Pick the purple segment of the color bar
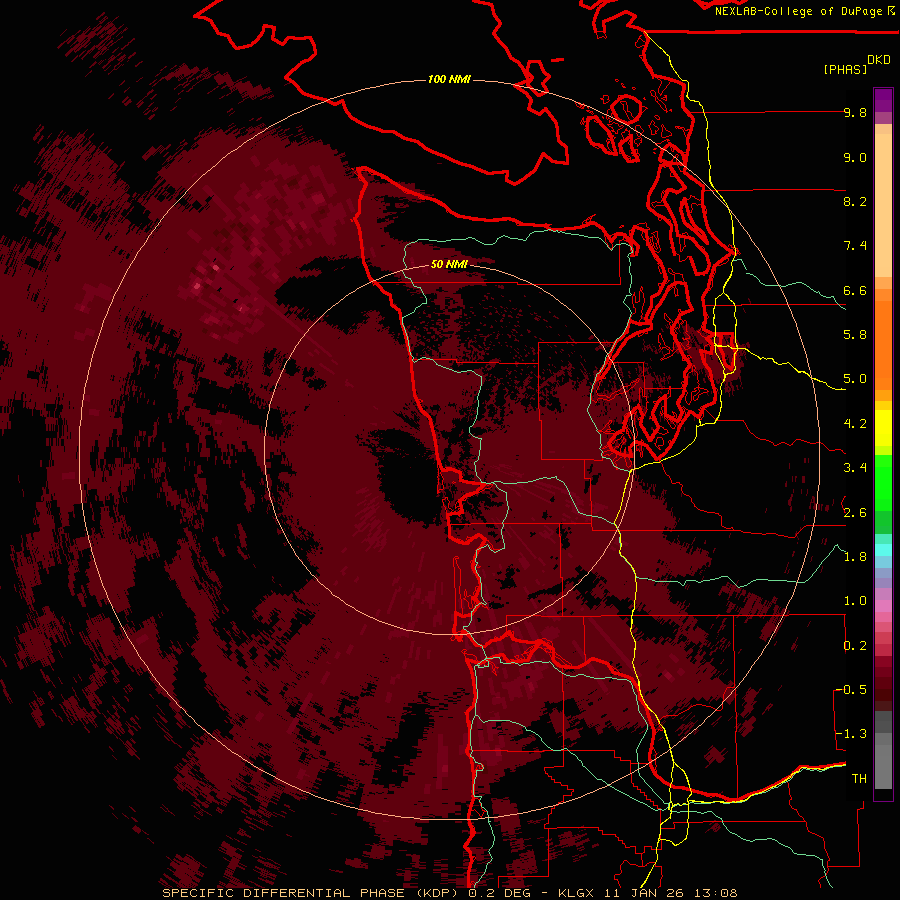Image resolution: width=900 pixels, height=900 pixels. [883, 100]
